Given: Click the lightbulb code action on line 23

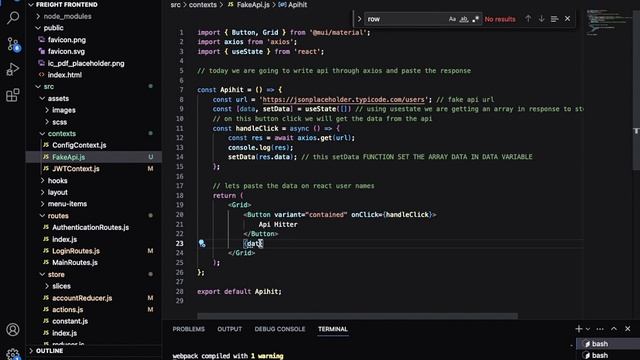Looking at the screenshot, I should 202,243.
